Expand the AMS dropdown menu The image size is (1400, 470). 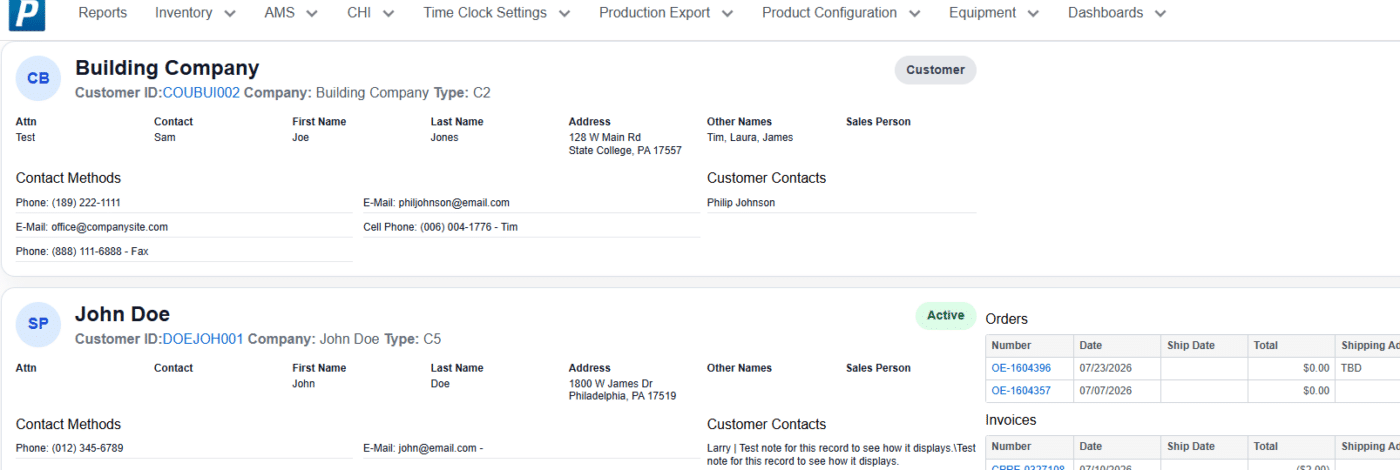tap(291, 13)
